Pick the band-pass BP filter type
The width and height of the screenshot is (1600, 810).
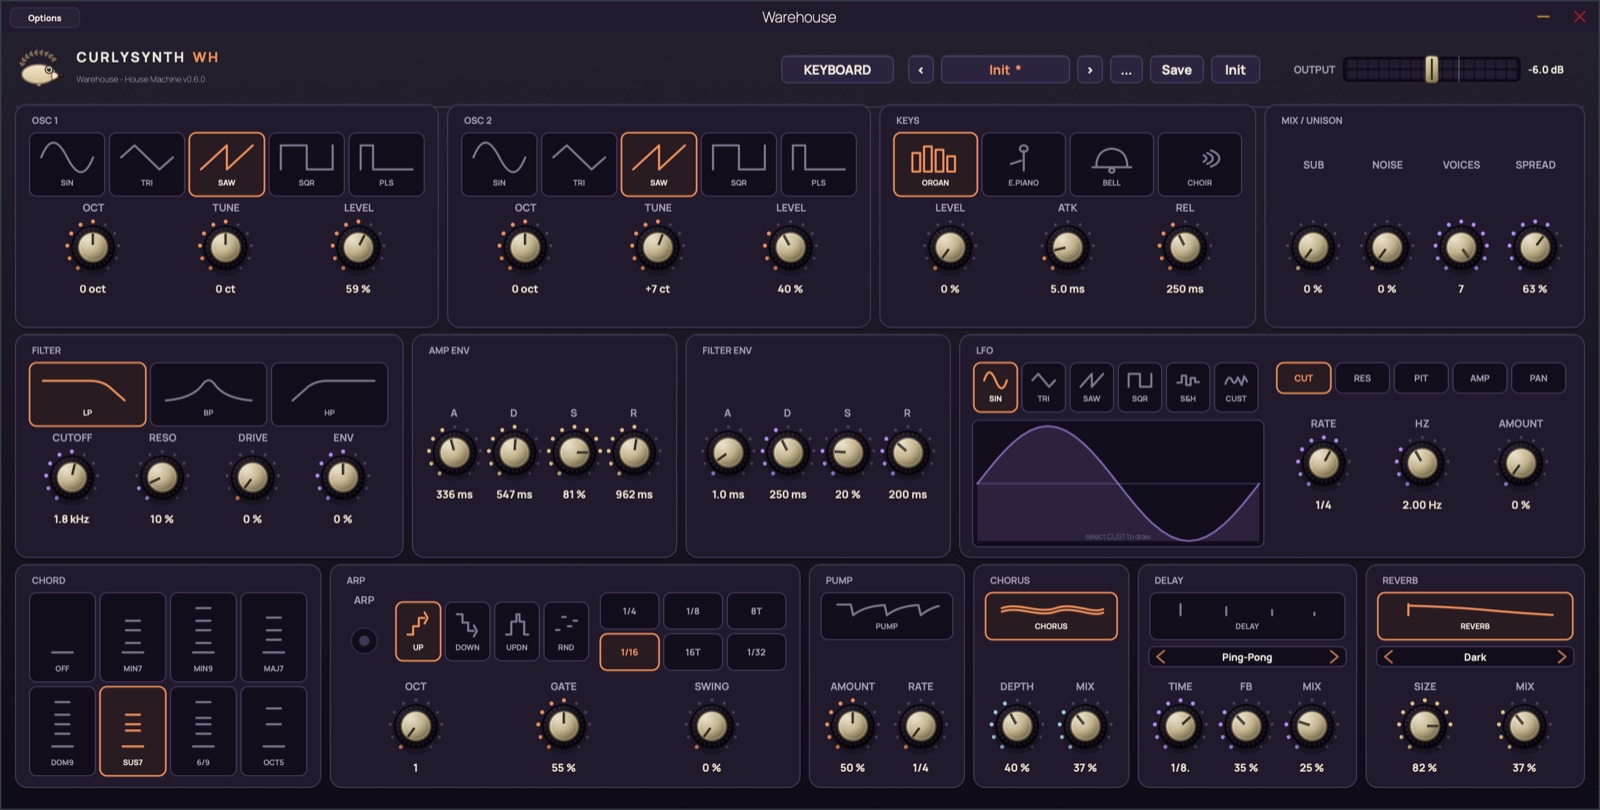(208, 395)
